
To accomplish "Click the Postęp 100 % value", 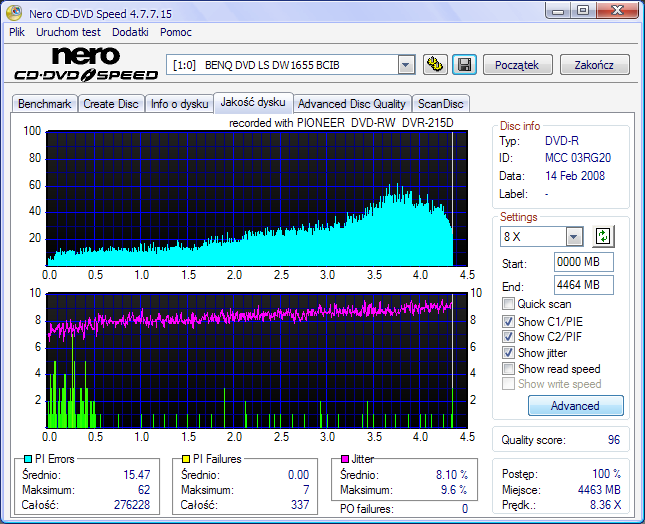I will click(x=606, y=474).
